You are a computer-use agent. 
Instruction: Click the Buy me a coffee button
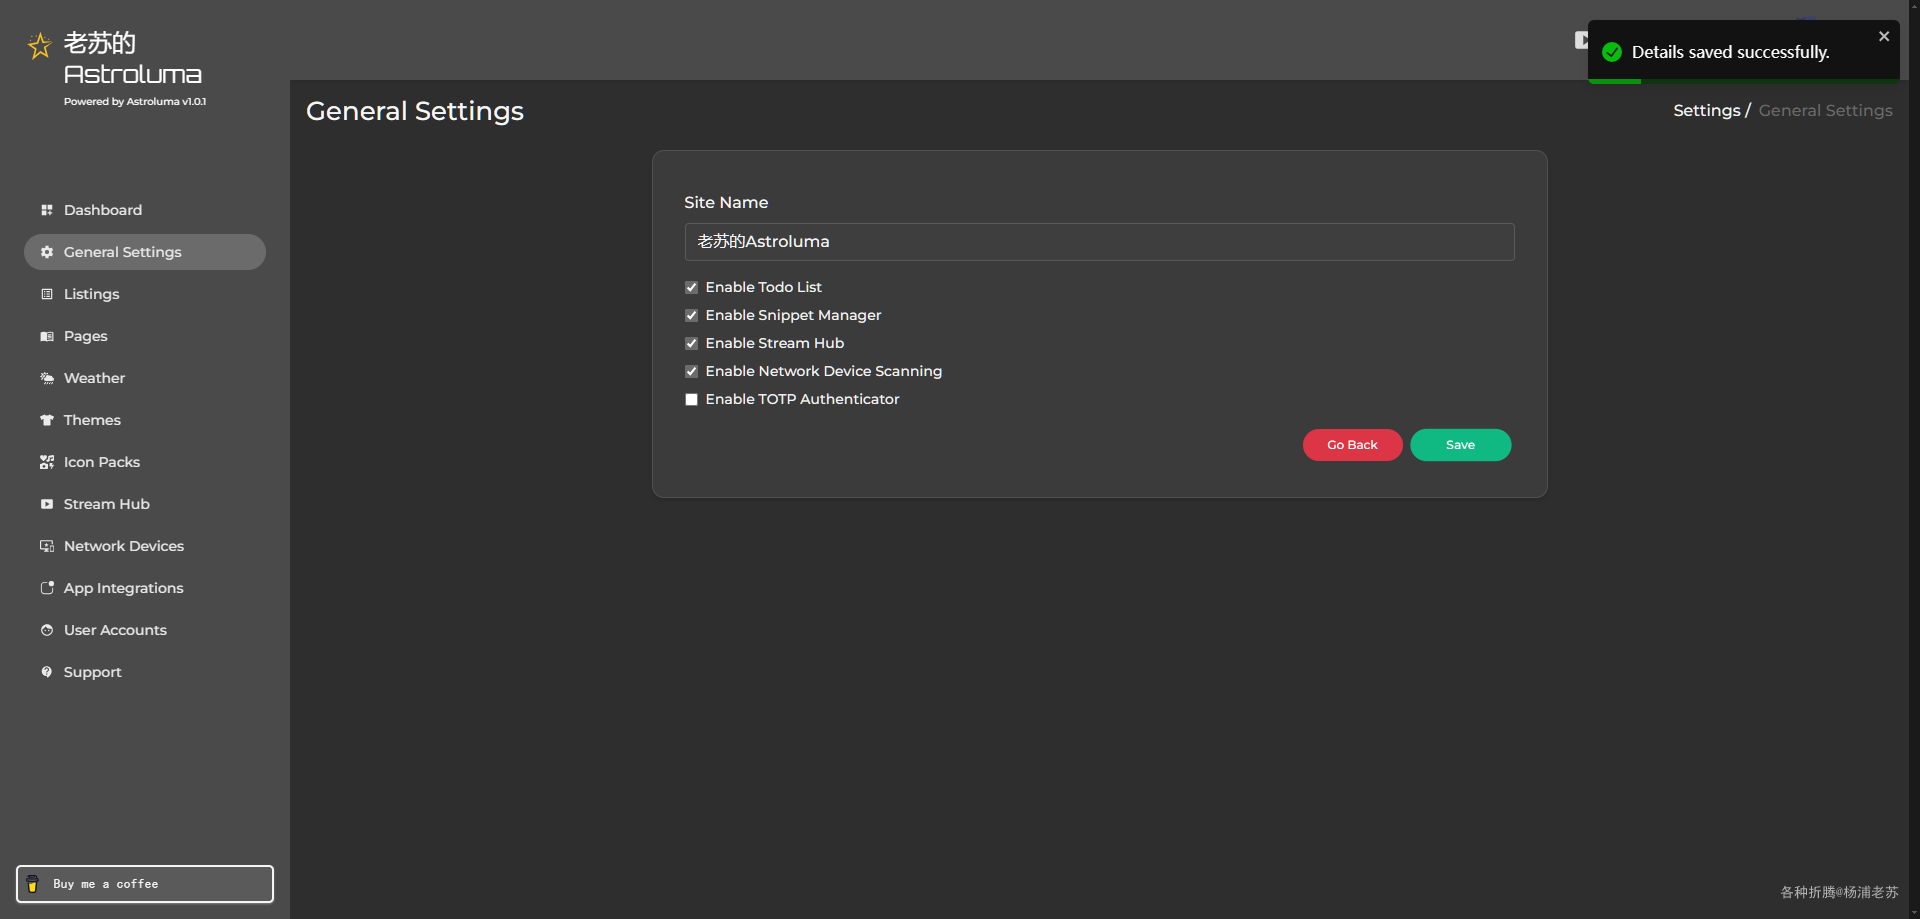coord(145,884)
